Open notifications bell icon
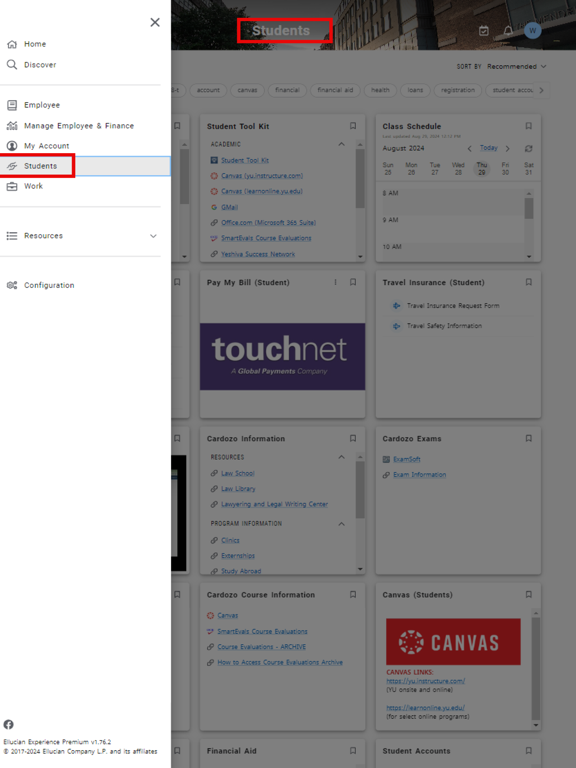The image size is (576, 768). tap(508, 31)
